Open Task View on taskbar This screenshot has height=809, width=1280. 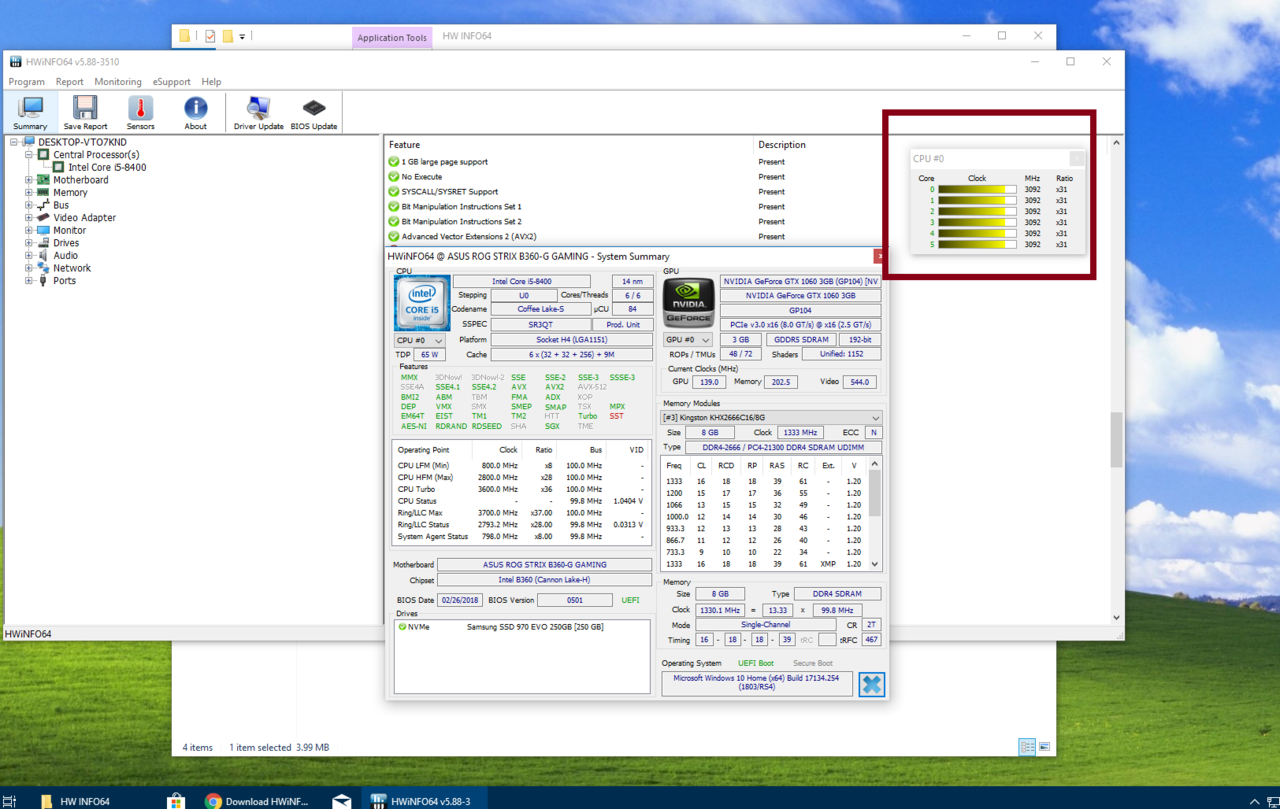coord(10,801)
